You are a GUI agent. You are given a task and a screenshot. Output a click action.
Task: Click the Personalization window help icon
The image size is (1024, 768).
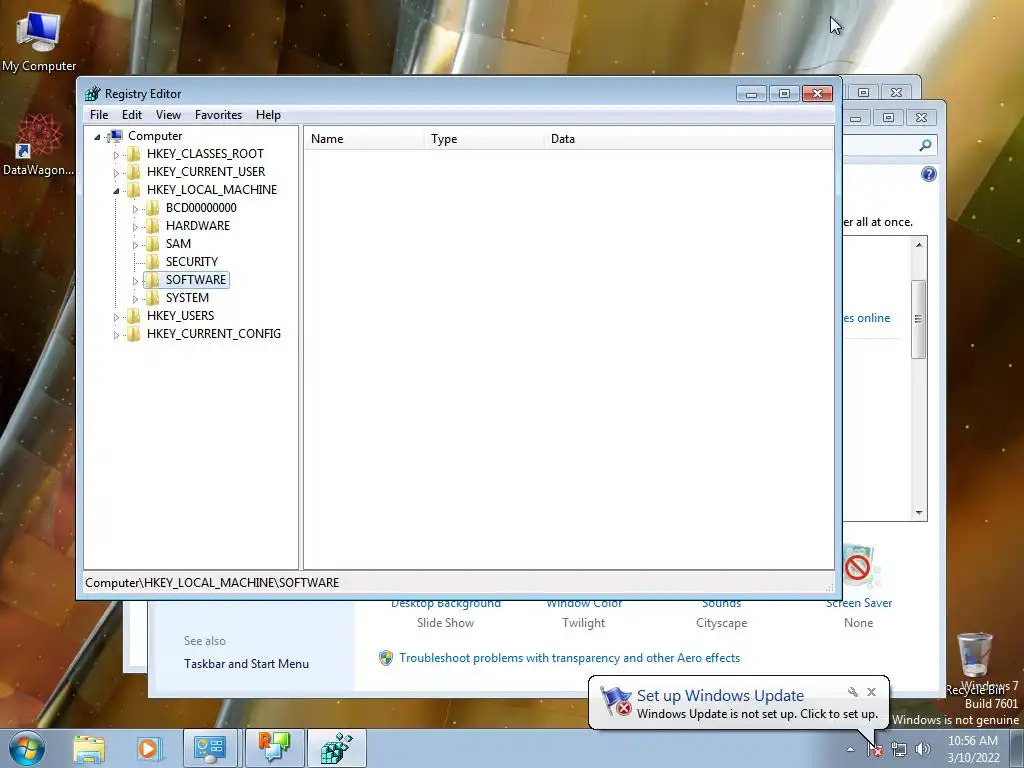coord(928,174)
